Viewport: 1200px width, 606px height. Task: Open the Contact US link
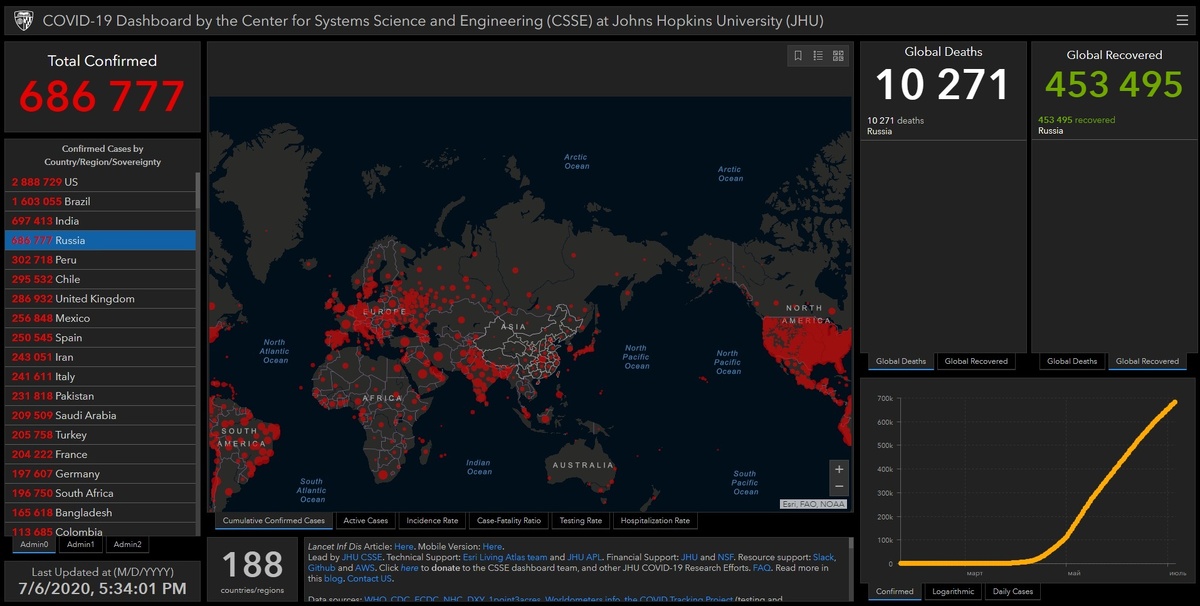point(370,579)
